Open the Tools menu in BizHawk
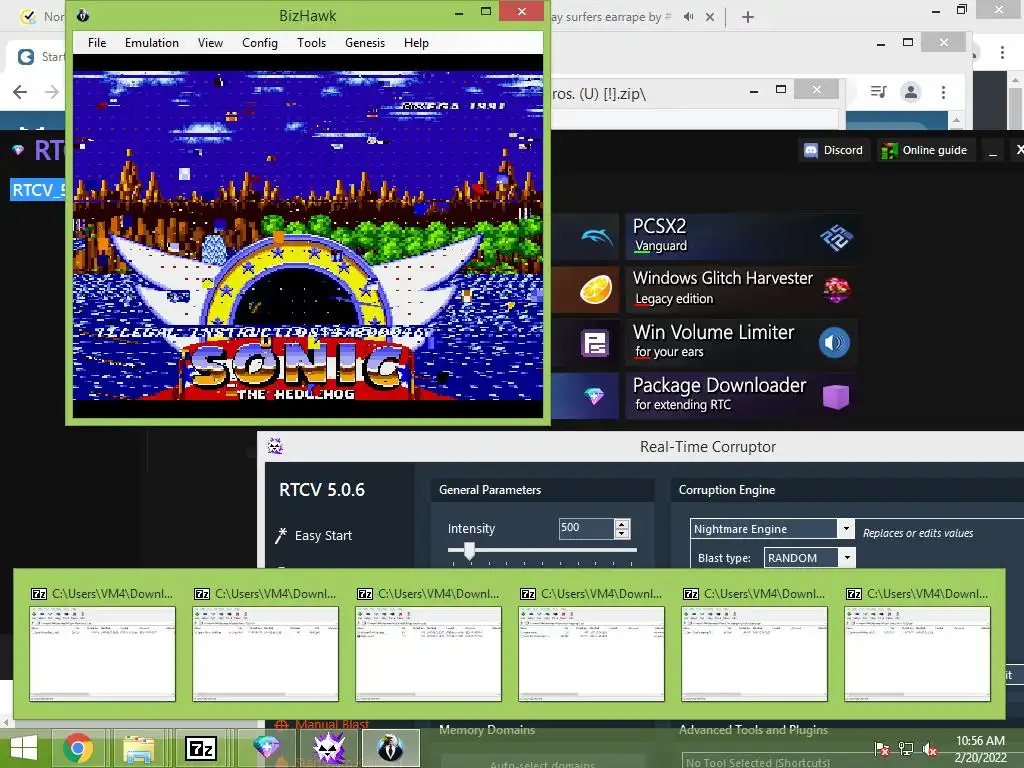Screen dimensions: 1024x768 click(x=311, y=42)
